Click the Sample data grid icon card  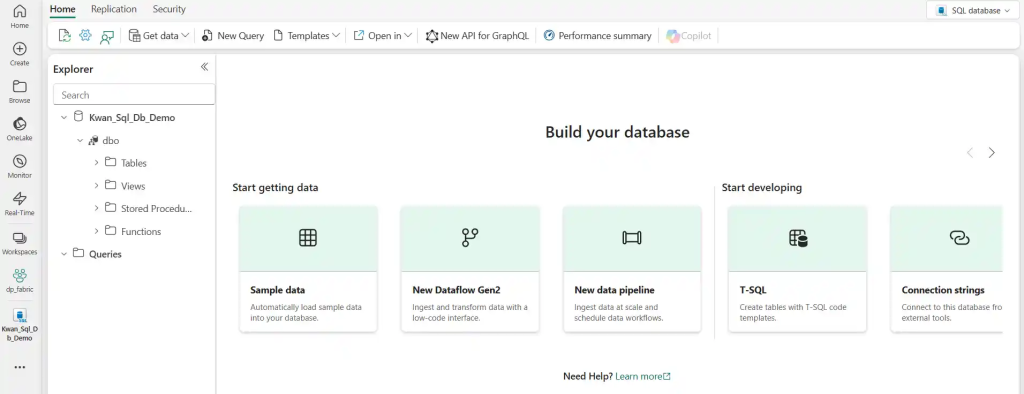[x=308, y=238]
